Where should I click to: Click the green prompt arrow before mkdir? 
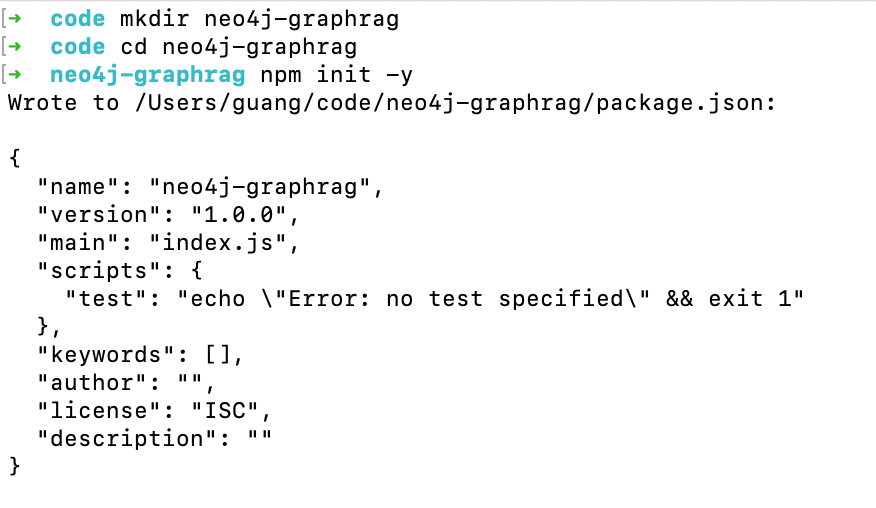[x=15, y=19]
